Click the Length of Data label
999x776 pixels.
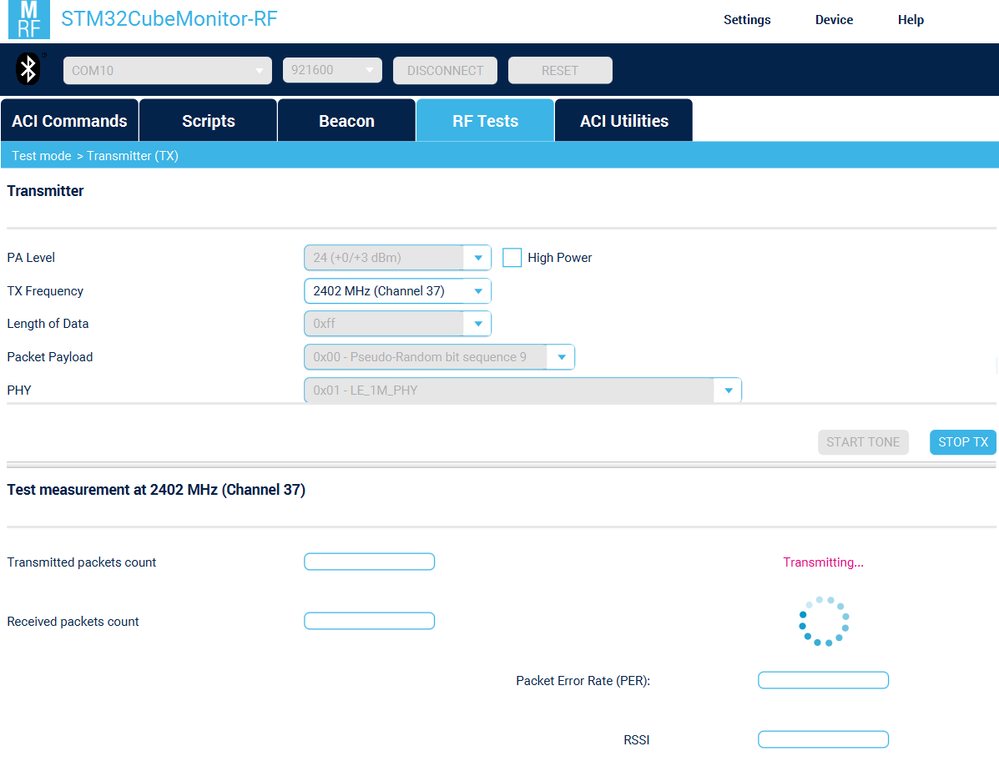pyautogui.click(x=48, y=324)
